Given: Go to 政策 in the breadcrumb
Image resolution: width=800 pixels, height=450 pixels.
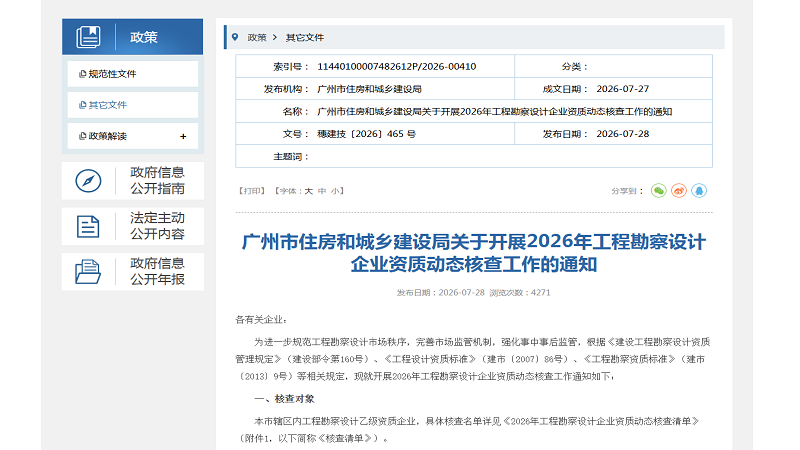Looking at the screenshot, I should [x=257, y=37].
